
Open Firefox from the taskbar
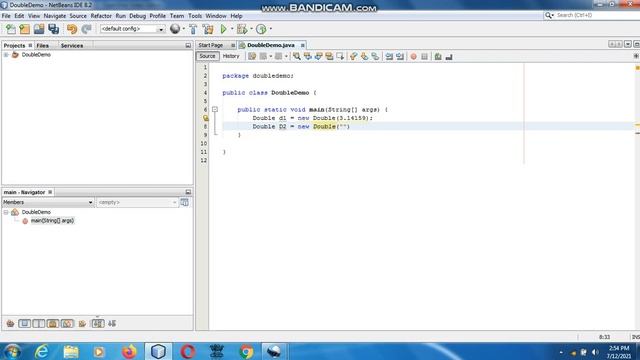[129, 351]
